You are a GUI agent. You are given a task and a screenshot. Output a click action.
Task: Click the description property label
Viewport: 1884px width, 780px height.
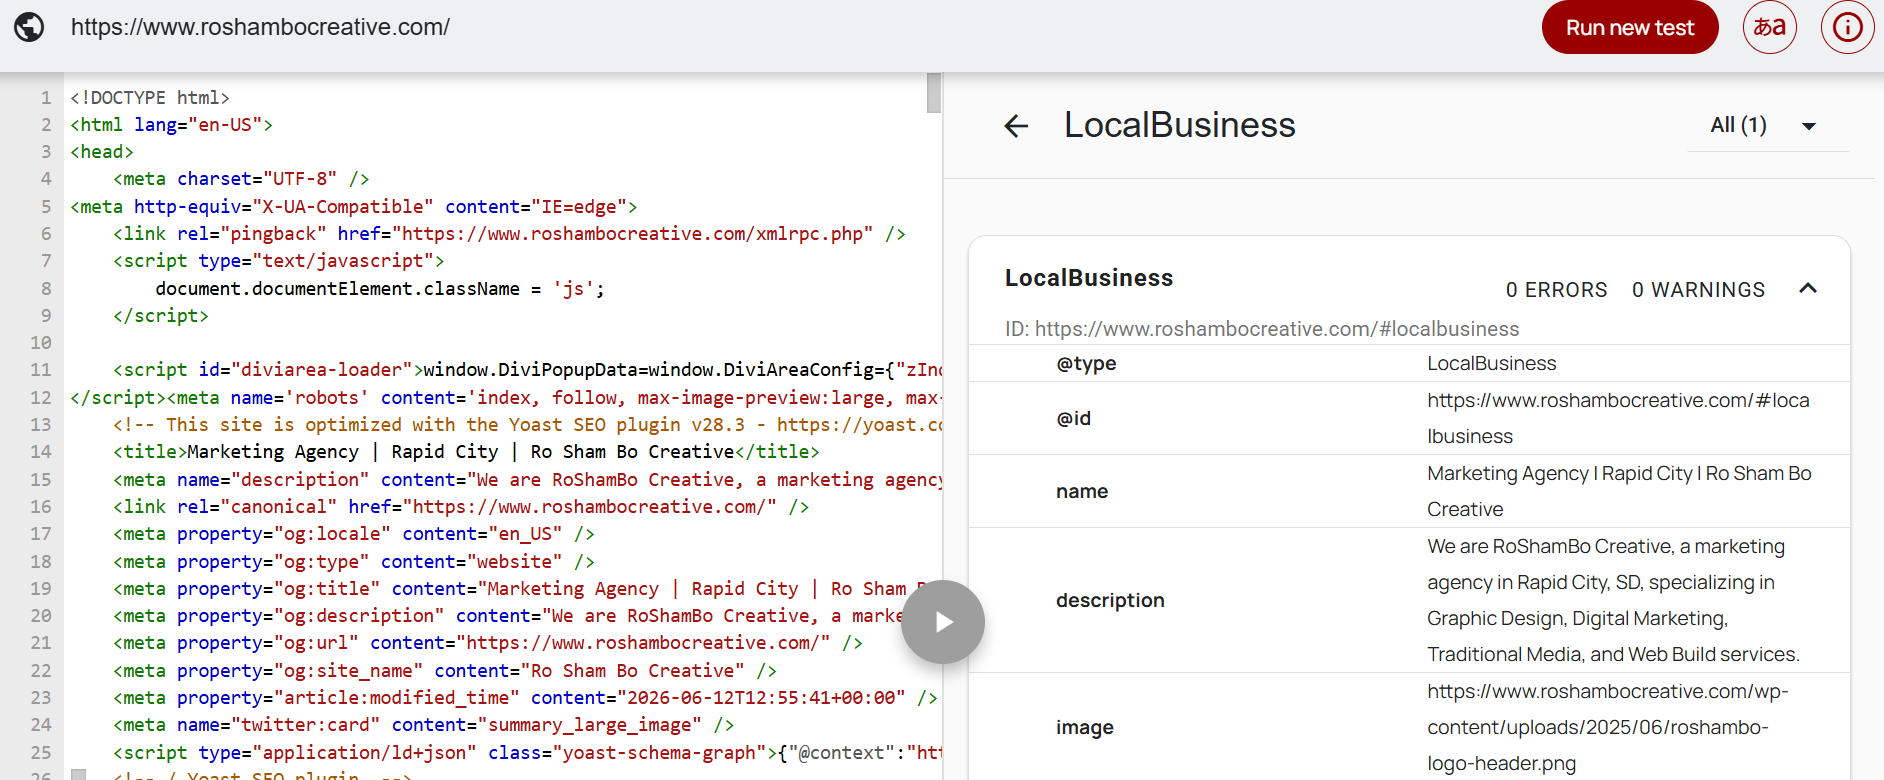click(x=1110, y=600)
